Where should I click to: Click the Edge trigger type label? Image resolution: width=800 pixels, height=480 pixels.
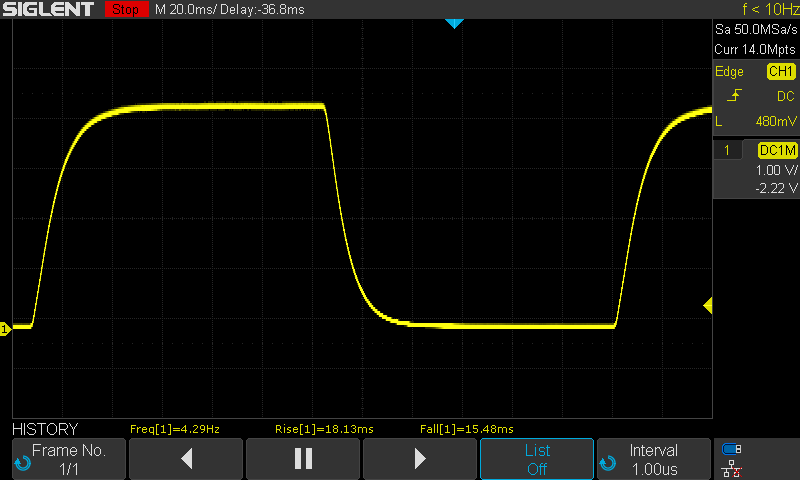[x=729, y=72]
